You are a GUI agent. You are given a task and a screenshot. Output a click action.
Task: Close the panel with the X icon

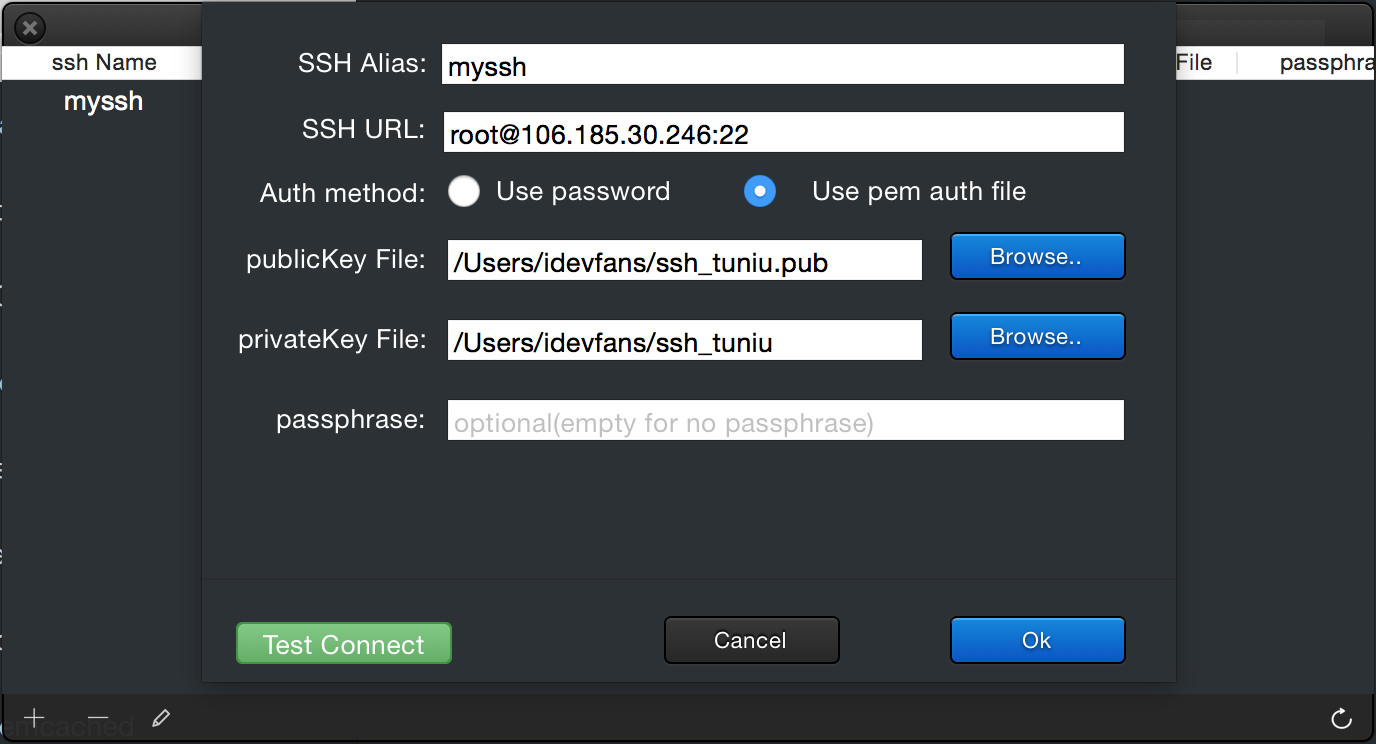click(30, 28)
